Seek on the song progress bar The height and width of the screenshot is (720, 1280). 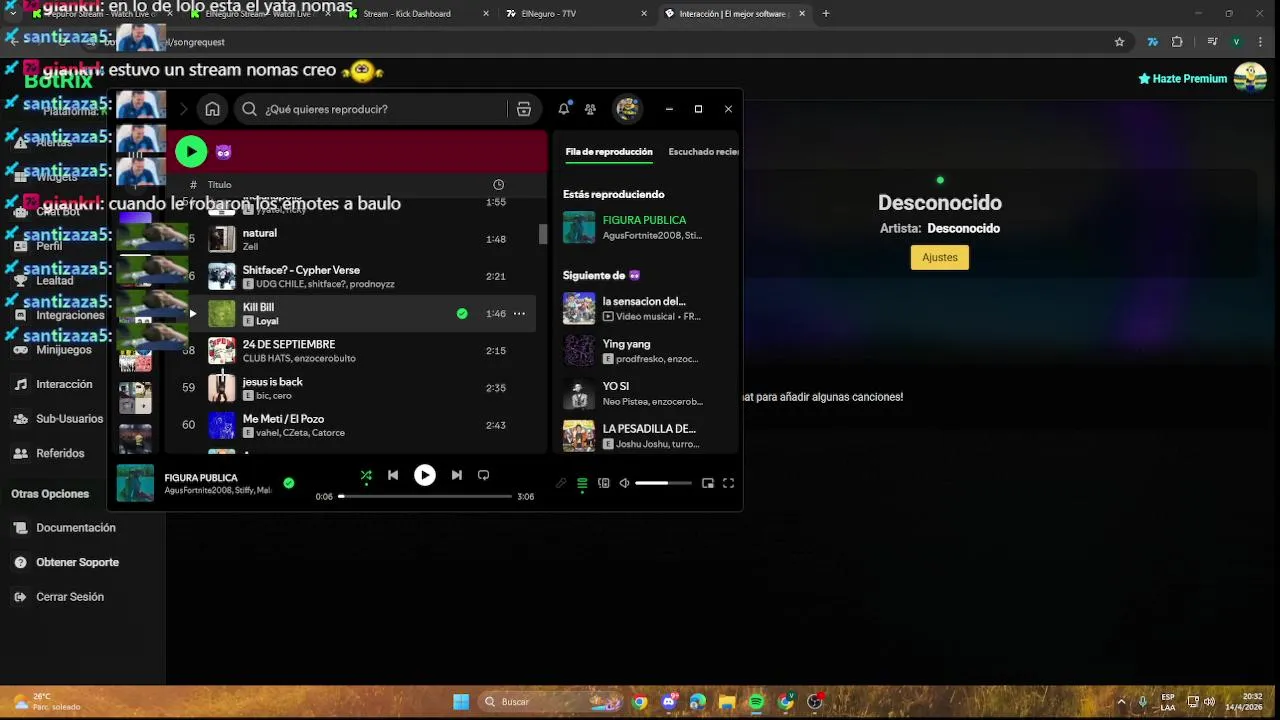pos(425,496)
